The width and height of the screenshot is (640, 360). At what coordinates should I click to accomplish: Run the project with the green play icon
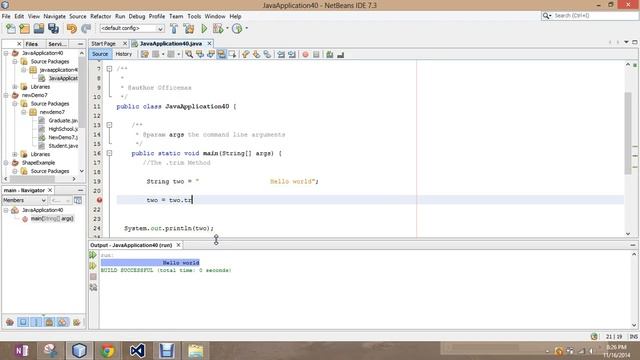204,29
